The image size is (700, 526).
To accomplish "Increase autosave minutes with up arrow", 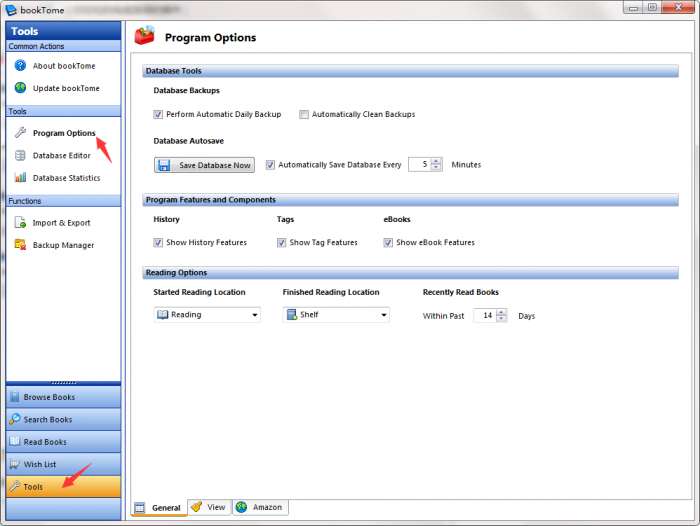I will click(x=436, y=161).
